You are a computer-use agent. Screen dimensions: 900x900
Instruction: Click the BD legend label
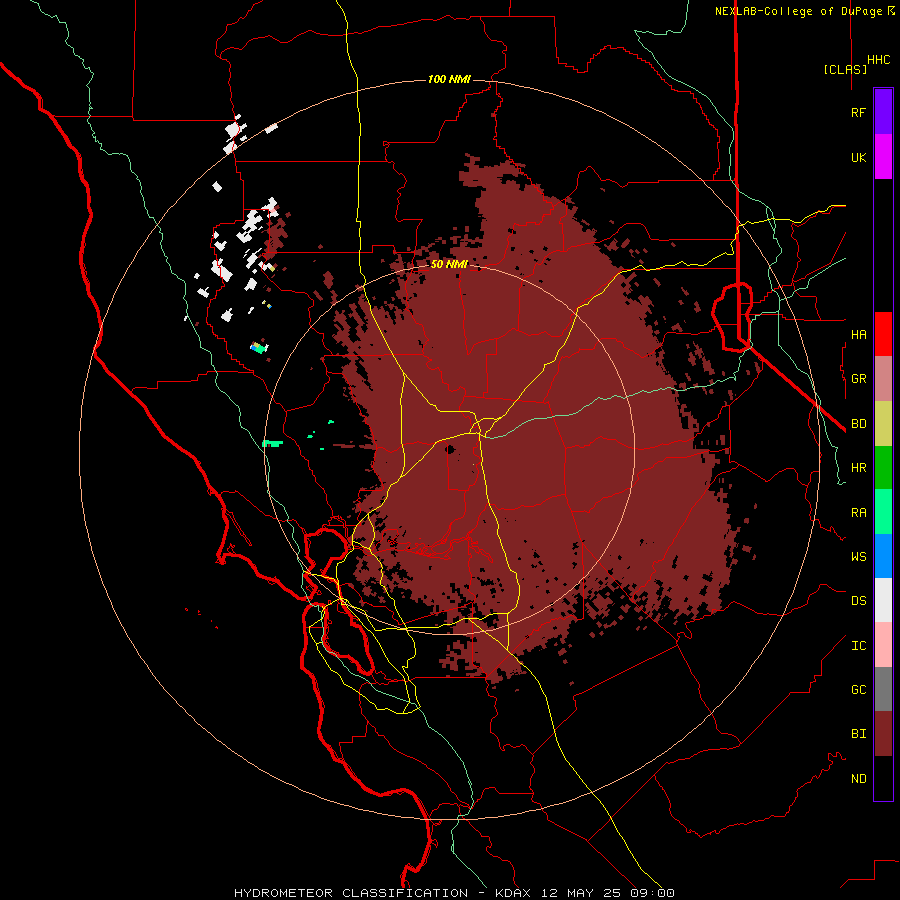click(x=858, y=424)
